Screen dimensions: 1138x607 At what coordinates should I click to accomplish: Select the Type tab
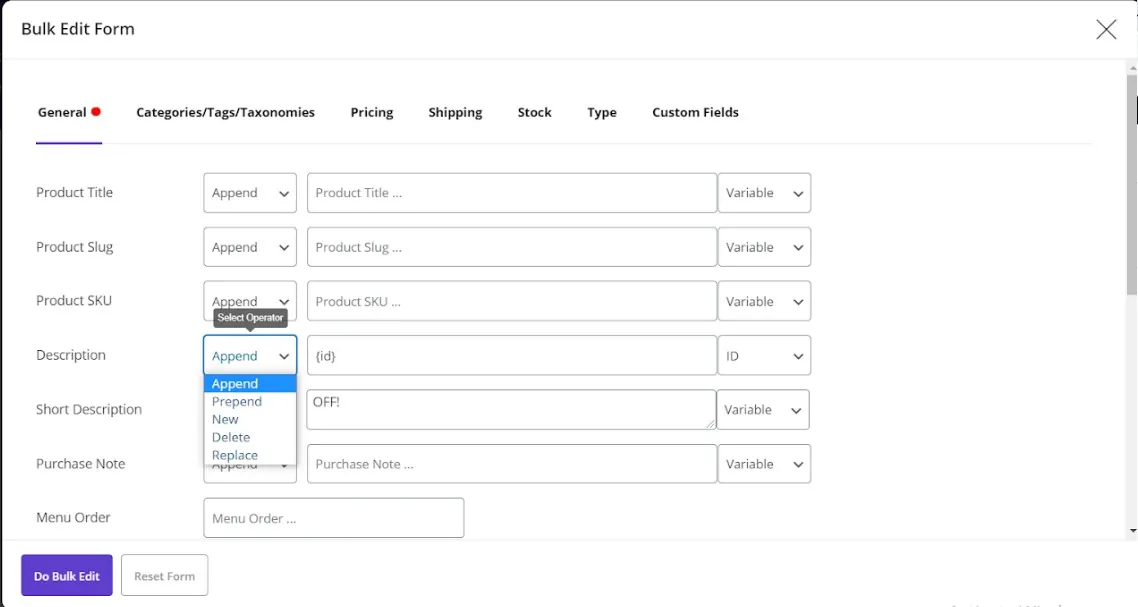[x=601, y=112]
